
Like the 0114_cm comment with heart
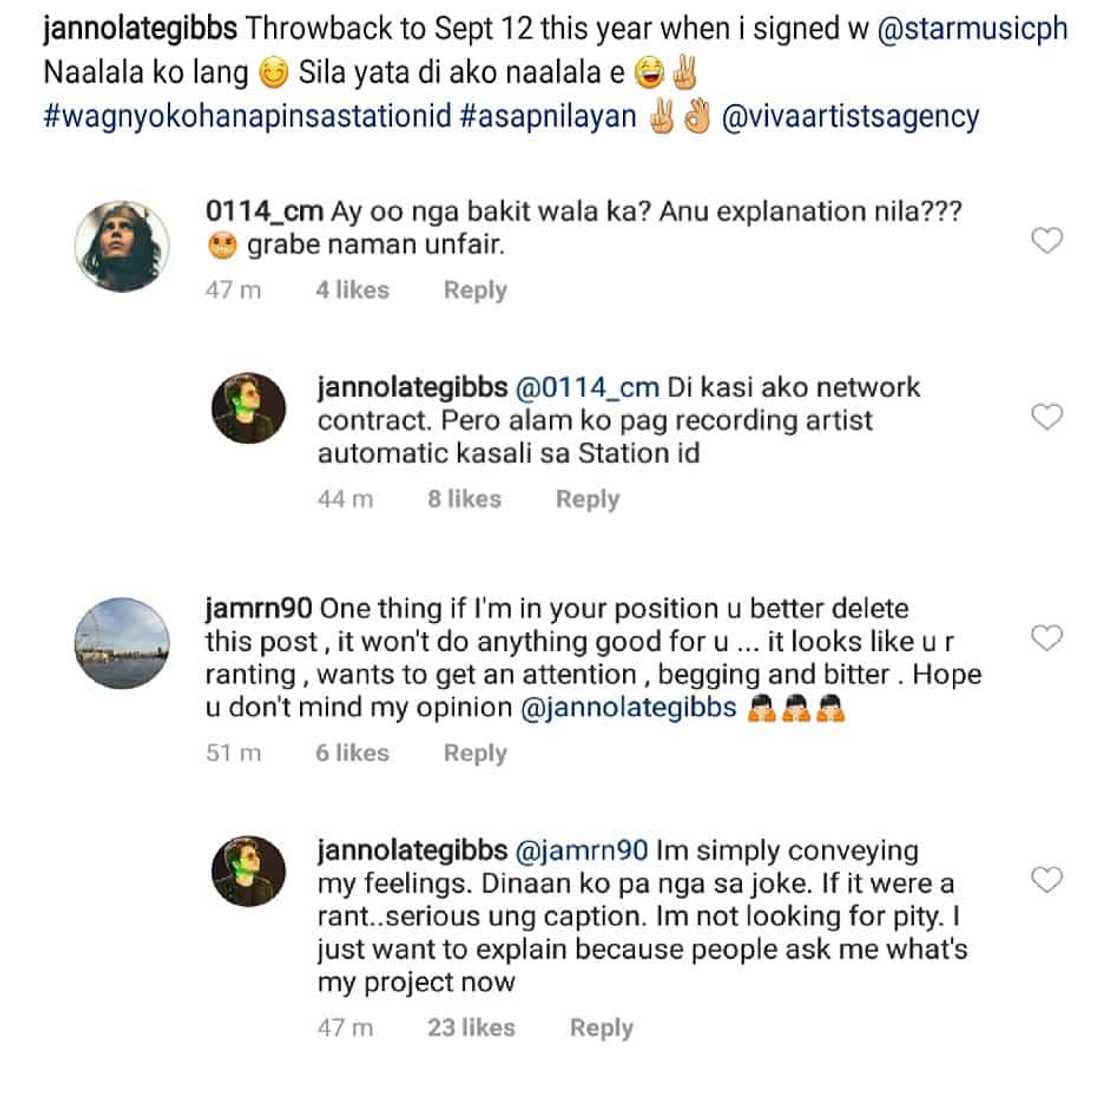(1046, 240)
